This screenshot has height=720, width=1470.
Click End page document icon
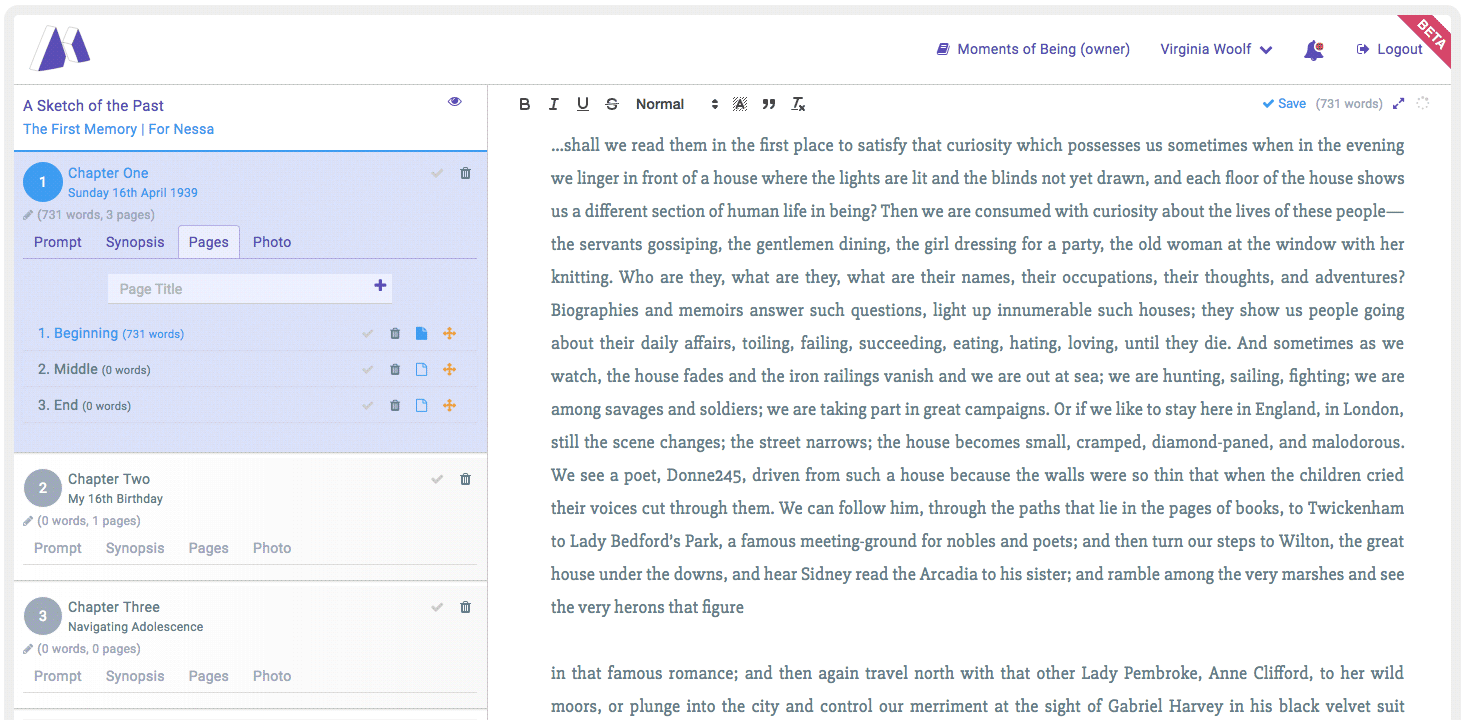[421, 406]
